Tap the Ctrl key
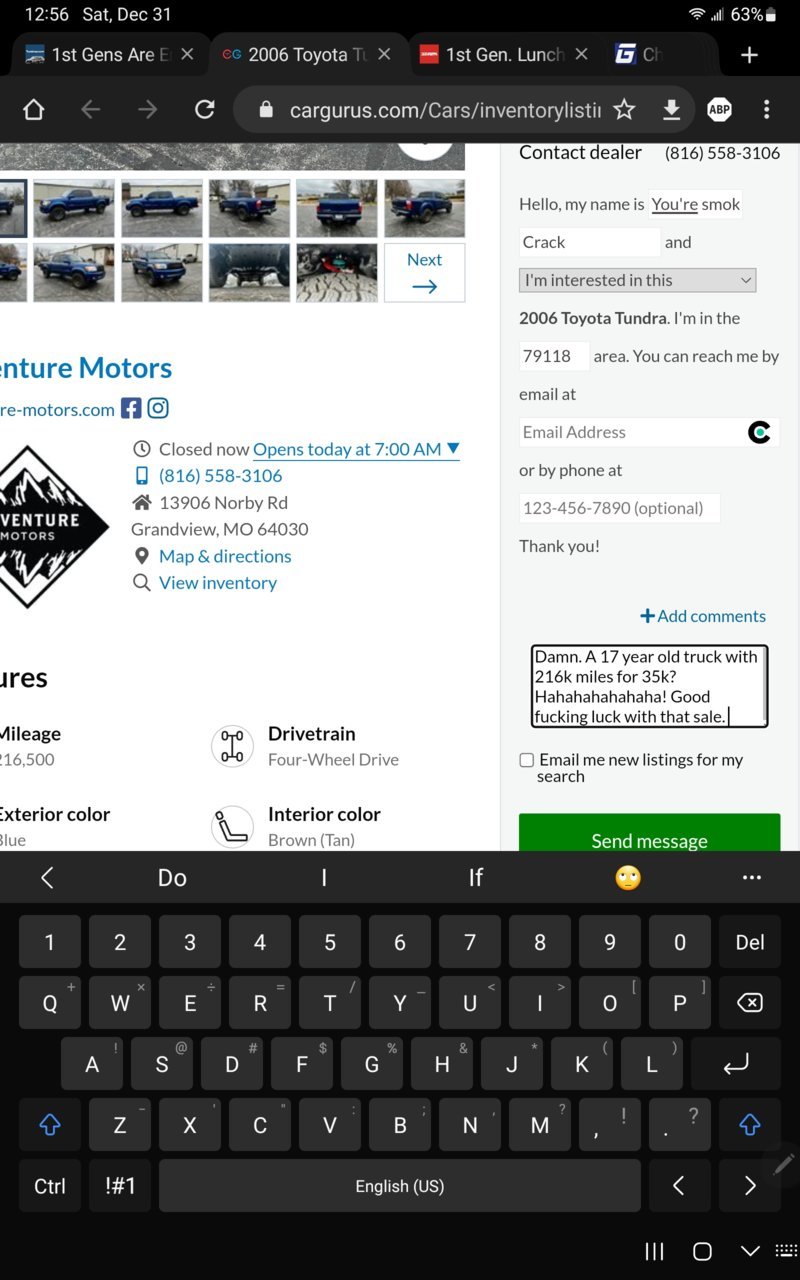The height and width of the screenshot is (1280, 800). click(50, 1186)
